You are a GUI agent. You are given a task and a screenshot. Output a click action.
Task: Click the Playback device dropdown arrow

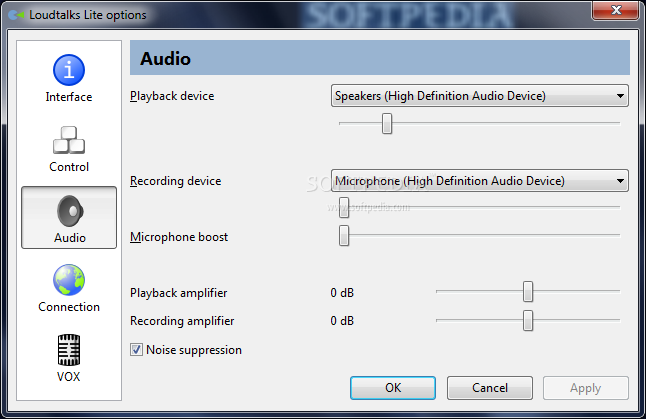point(621,96)
